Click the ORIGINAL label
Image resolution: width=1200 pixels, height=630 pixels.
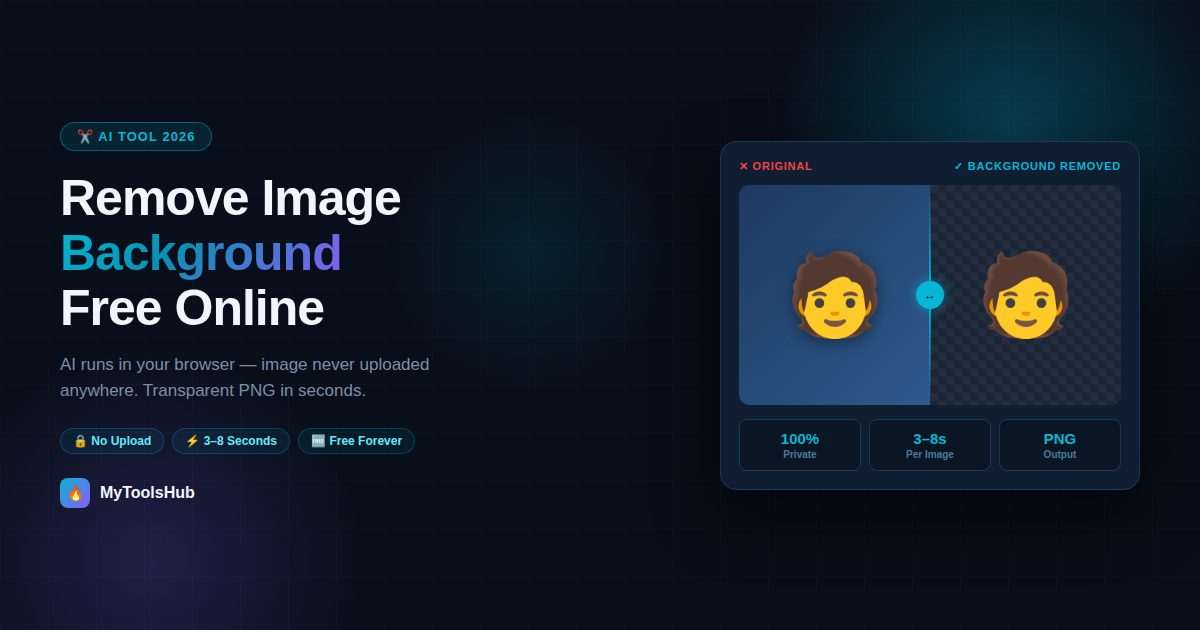(776, 166)
